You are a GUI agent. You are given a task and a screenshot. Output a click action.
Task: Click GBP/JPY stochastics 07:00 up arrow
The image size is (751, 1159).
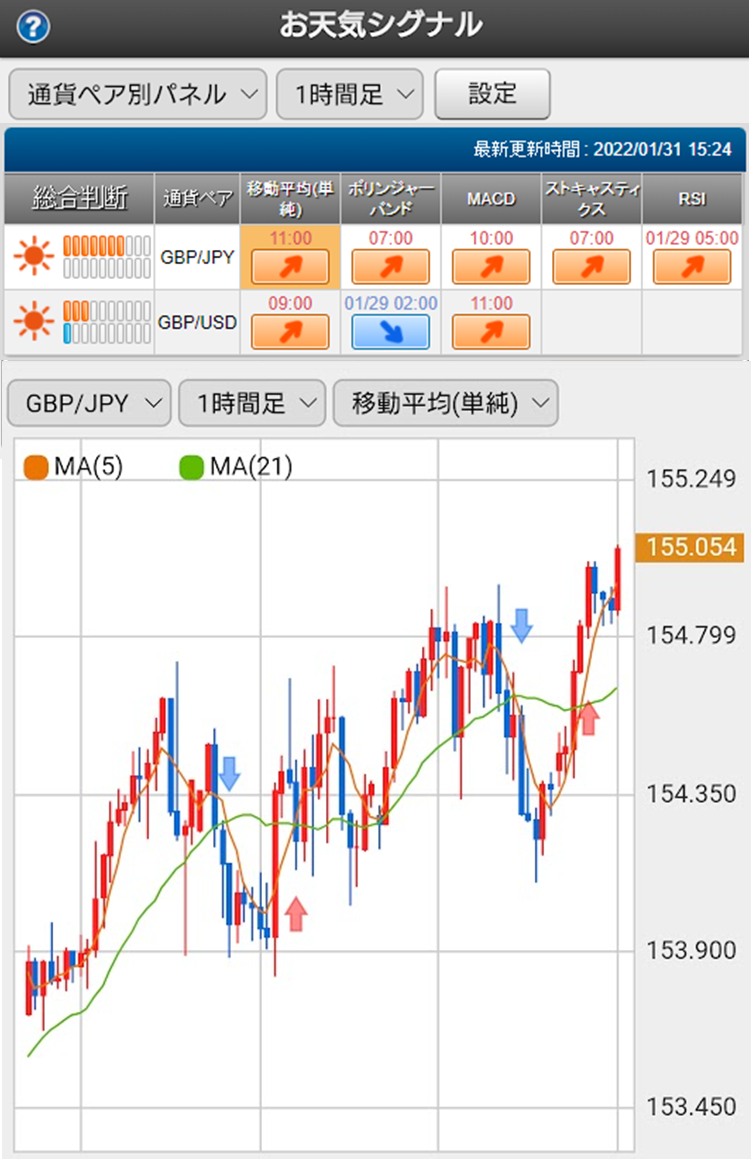tap(591, 267)
